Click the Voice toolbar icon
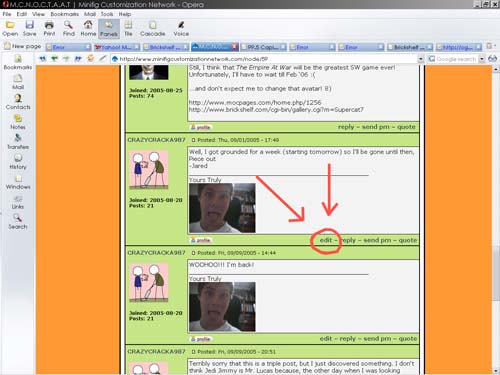 click(x=181, y=28)
